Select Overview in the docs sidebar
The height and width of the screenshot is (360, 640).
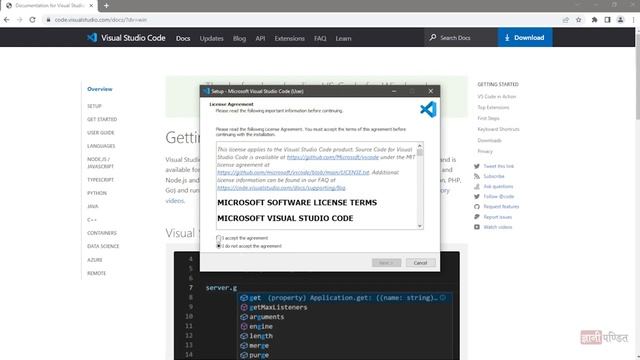(100, 89)
